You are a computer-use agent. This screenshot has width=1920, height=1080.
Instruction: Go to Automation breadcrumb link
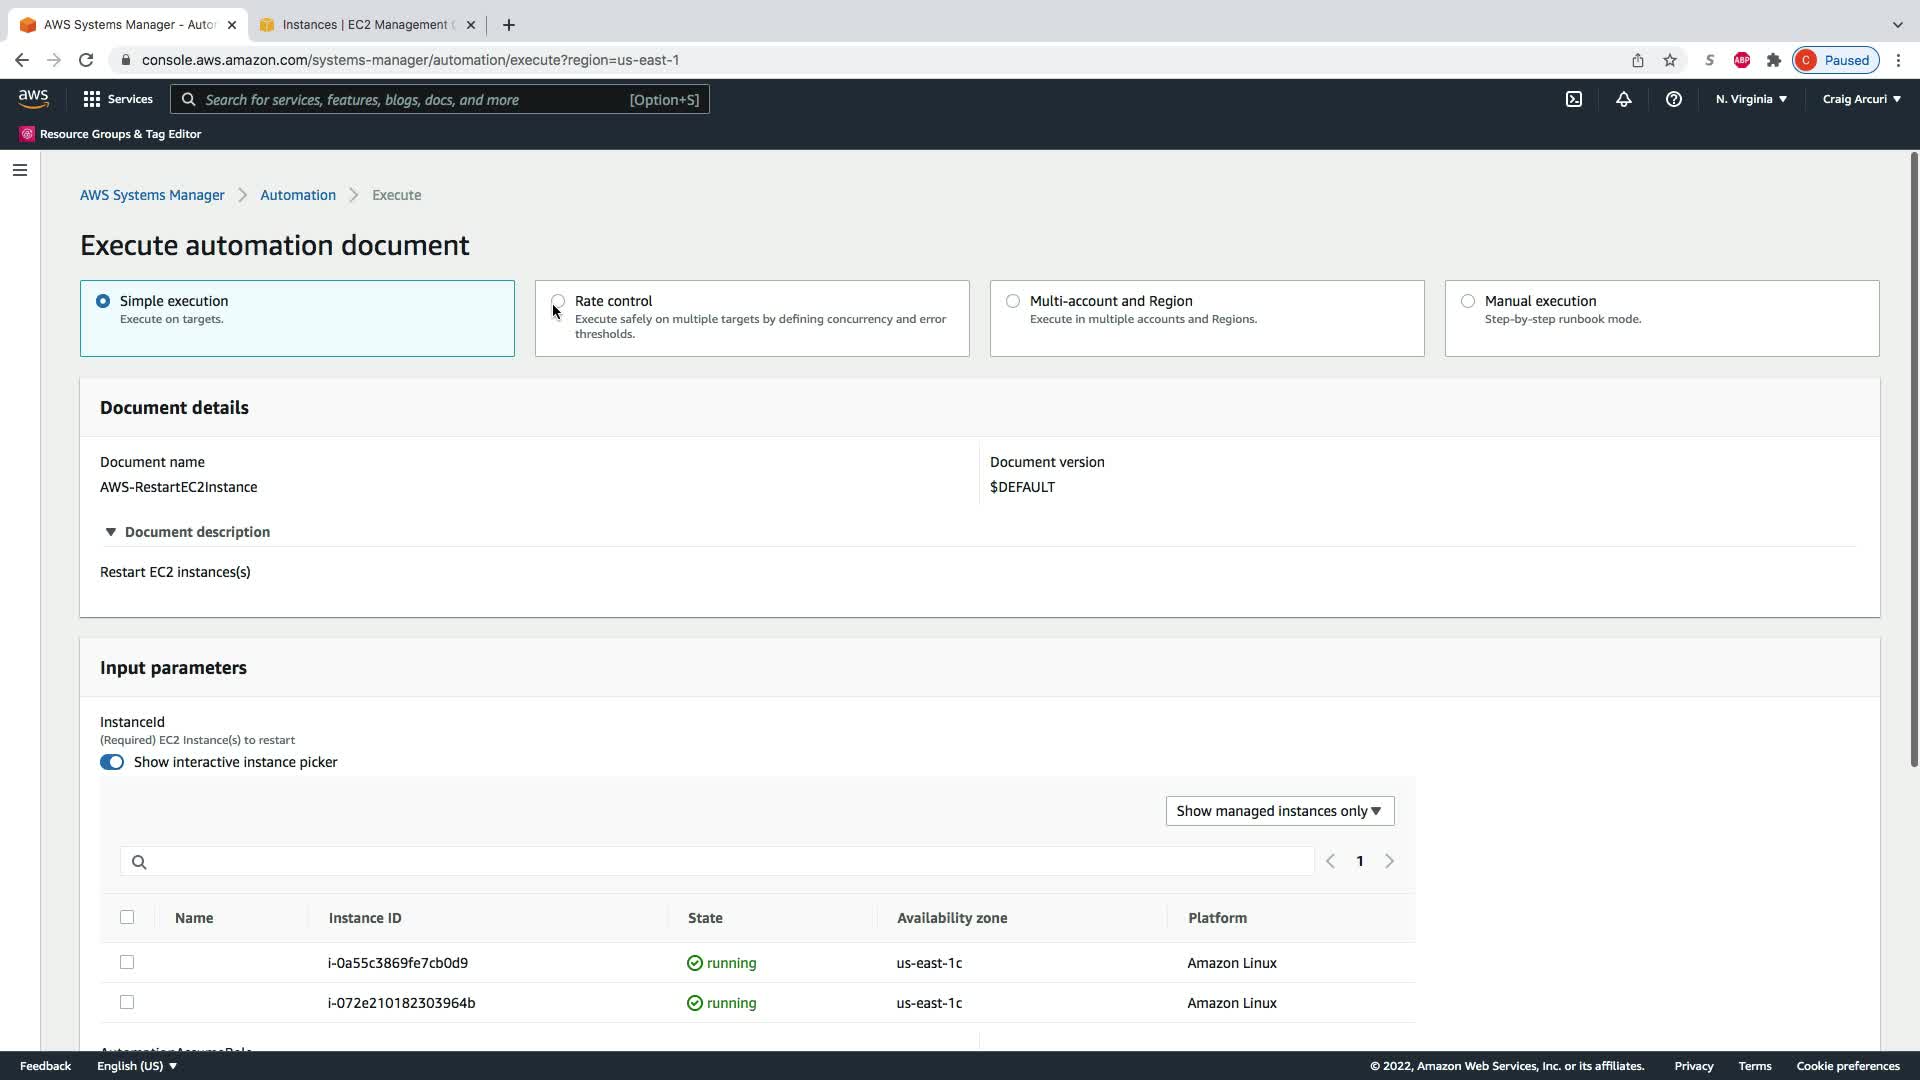click(x=298, y=195)
